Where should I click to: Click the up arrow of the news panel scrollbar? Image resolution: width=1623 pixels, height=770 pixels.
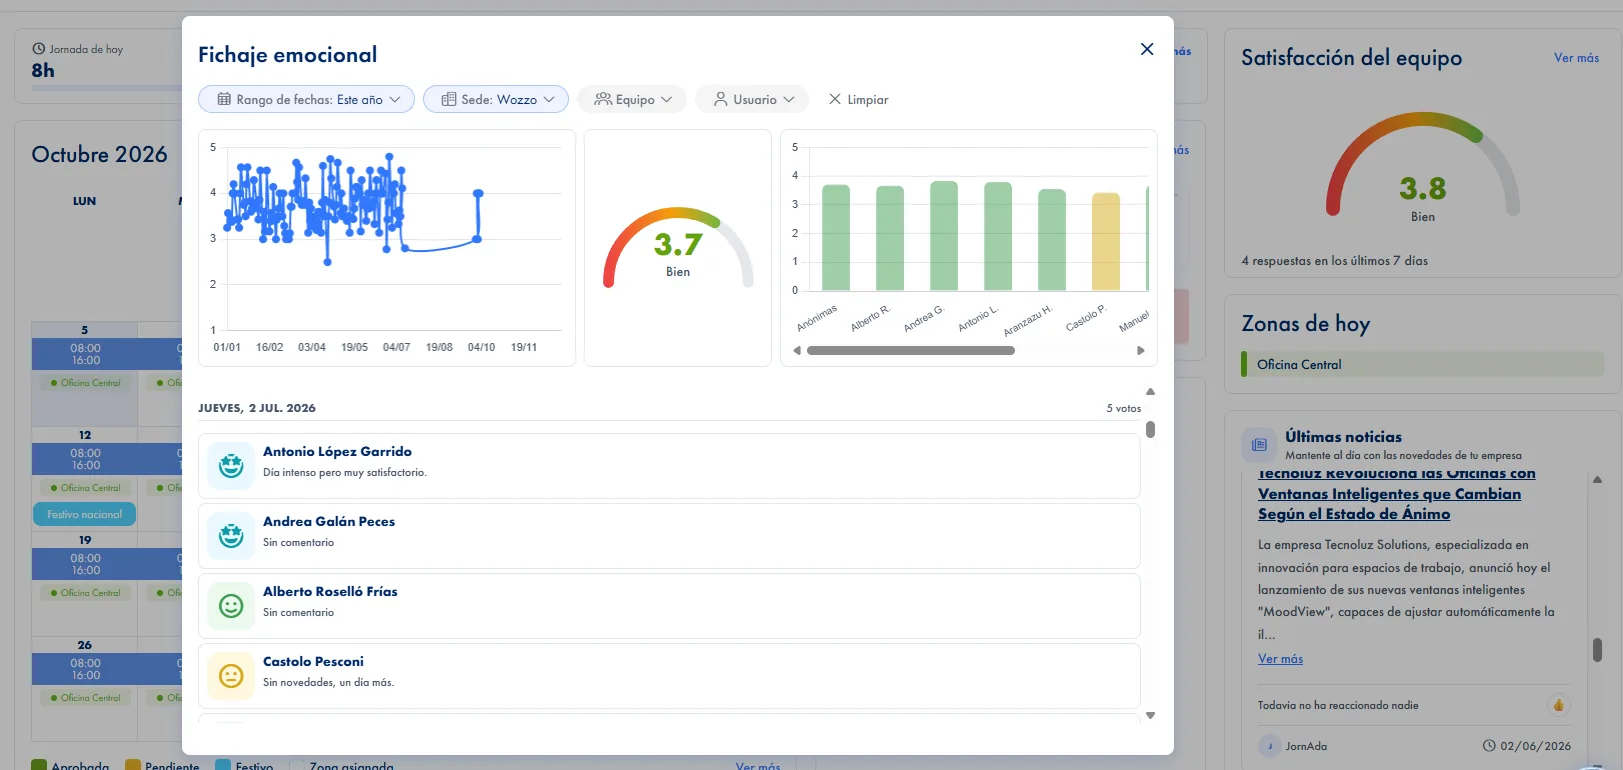pos(1597,480)
